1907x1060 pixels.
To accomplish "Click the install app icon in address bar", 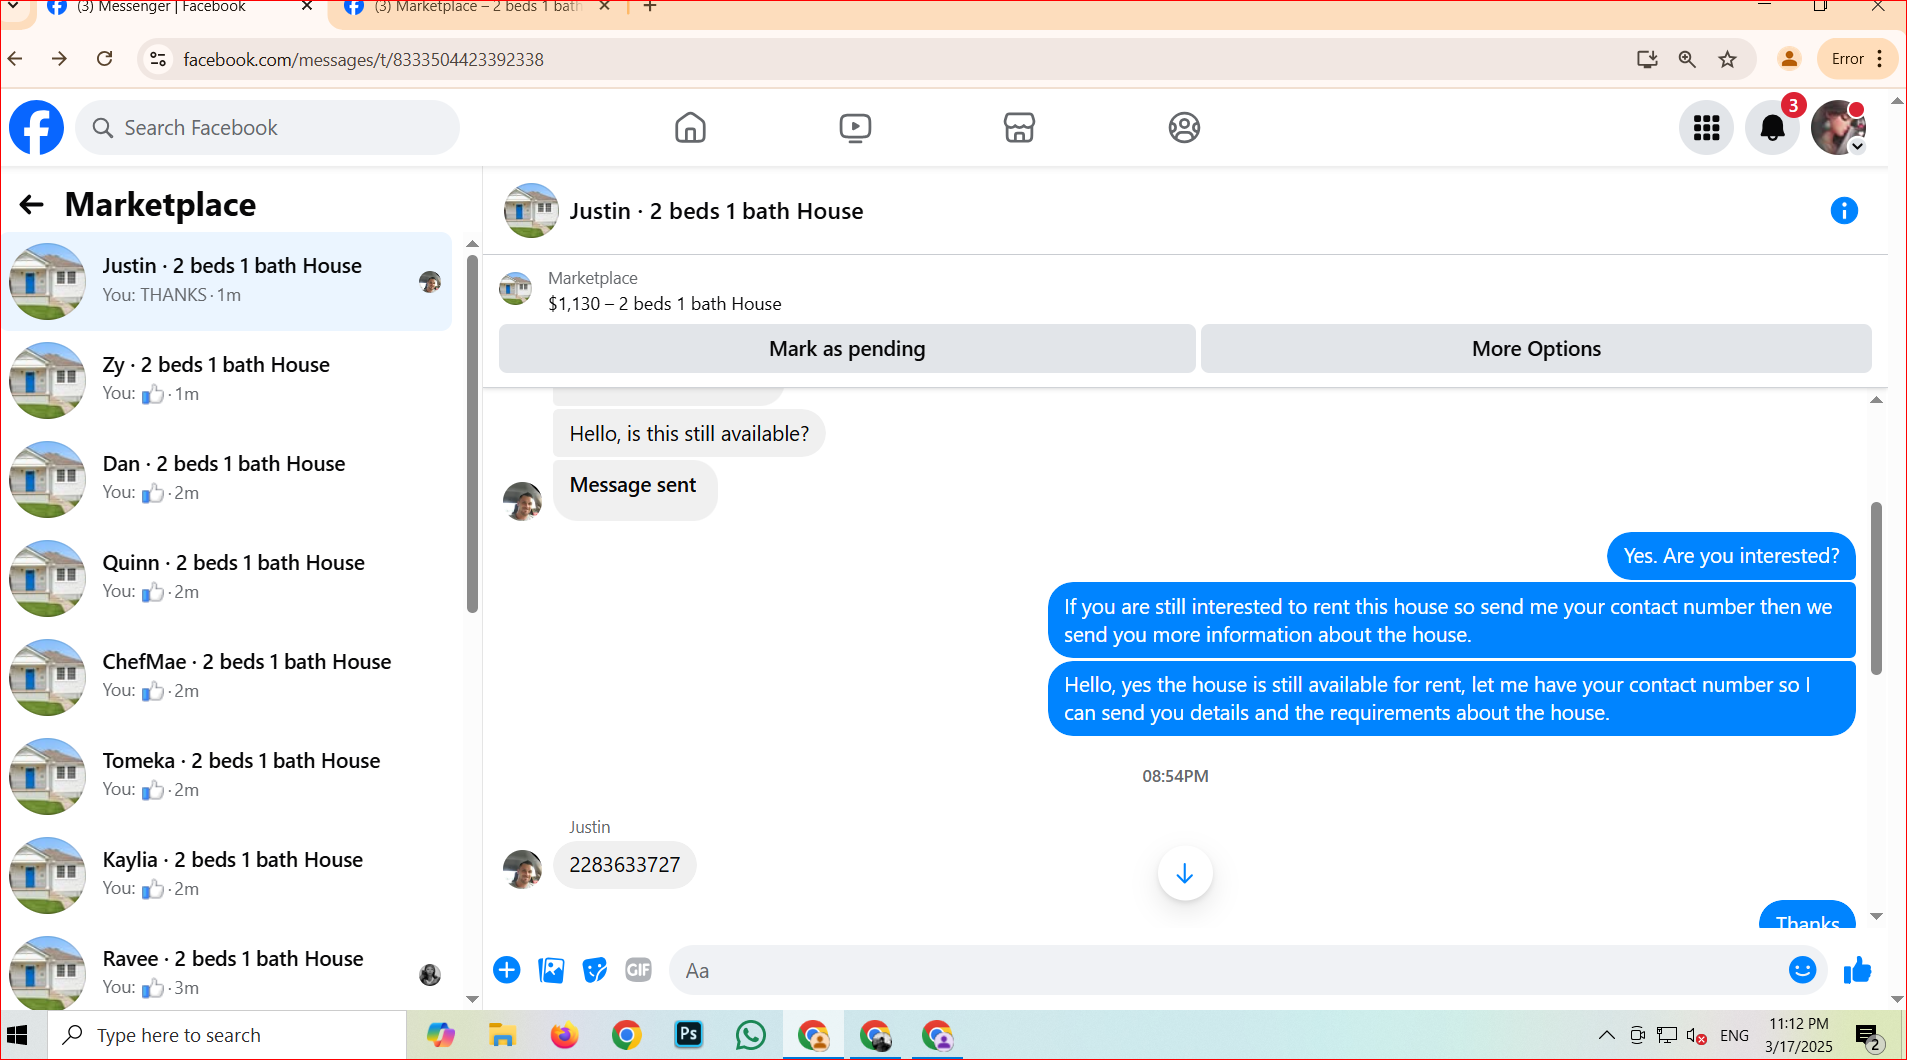I will pos(1647,59).
